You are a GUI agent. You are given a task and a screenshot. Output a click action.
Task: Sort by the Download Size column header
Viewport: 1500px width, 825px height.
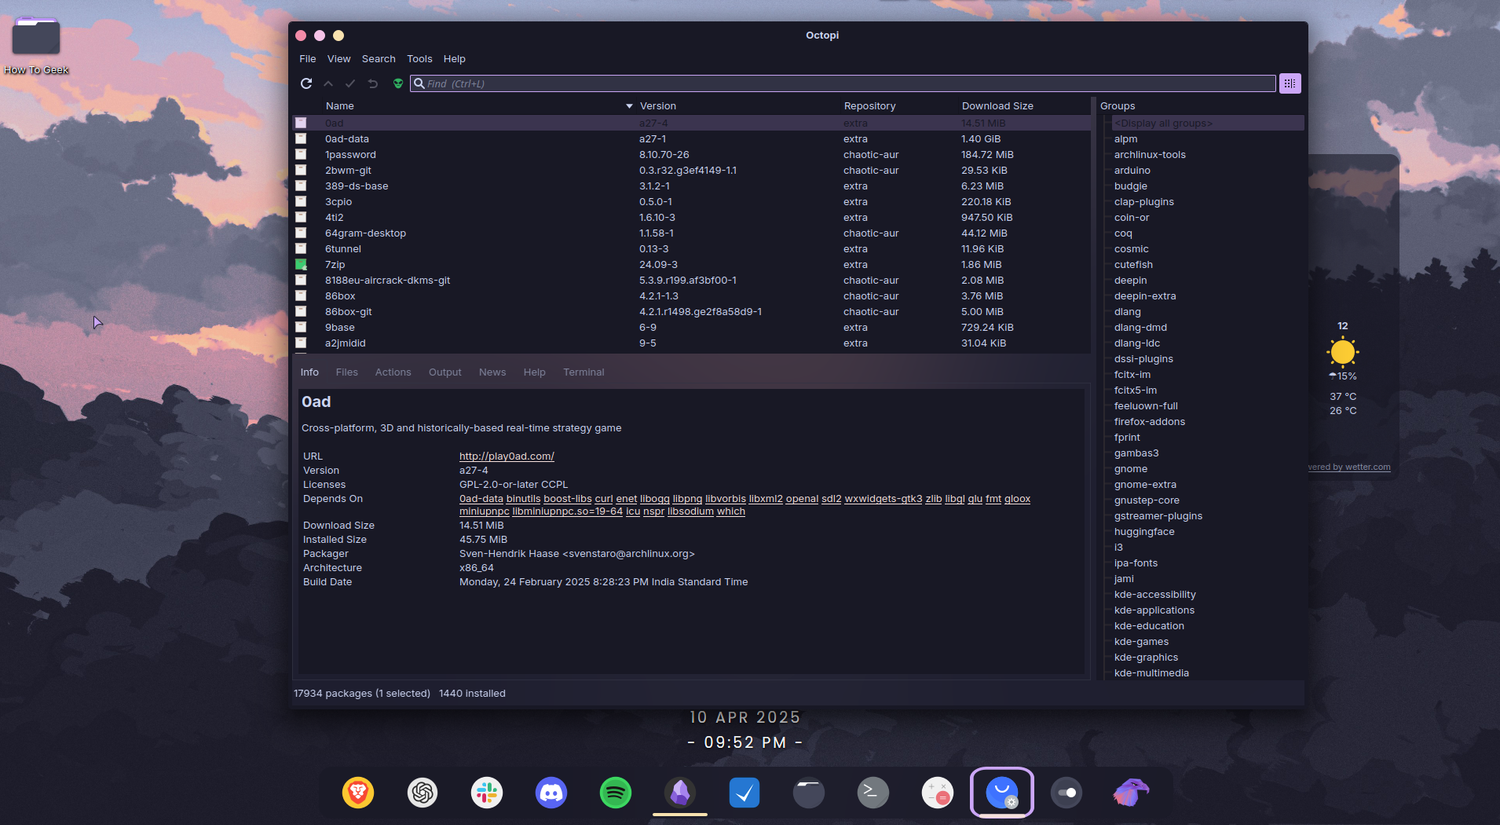tap(997, 106)
